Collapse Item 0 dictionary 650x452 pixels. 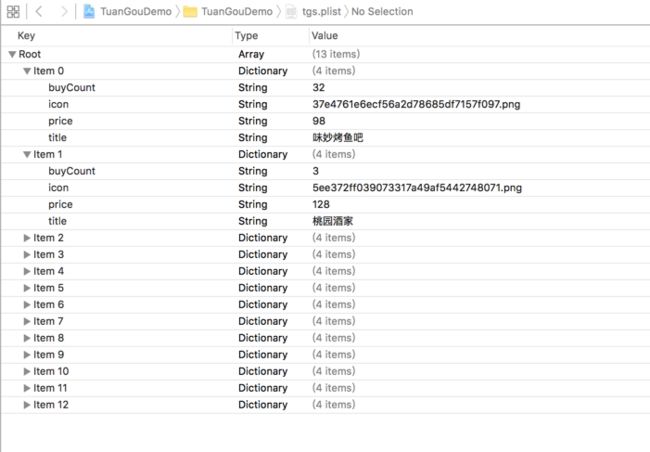(x=27, y=71)
